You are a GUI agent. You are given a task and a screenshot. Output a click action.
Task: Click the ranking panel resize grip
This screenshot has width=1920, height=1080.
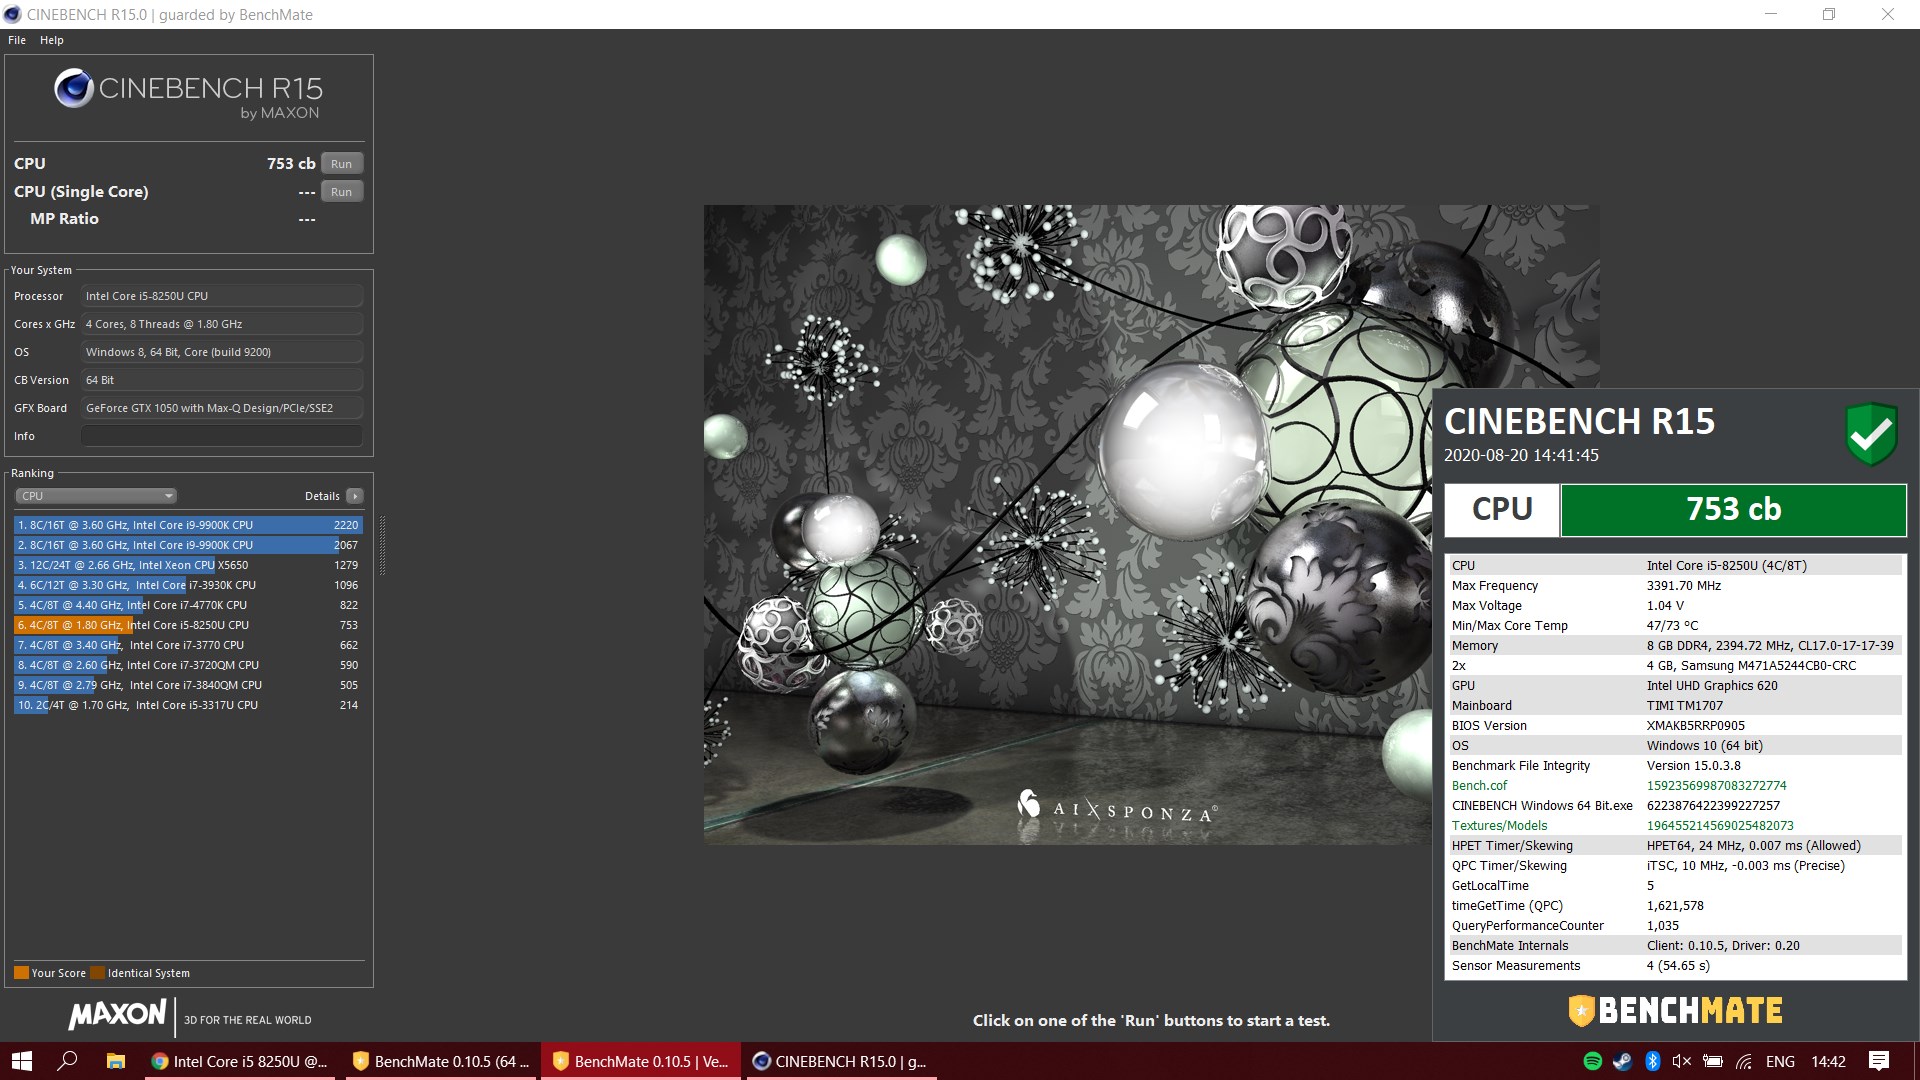[382, 545]
